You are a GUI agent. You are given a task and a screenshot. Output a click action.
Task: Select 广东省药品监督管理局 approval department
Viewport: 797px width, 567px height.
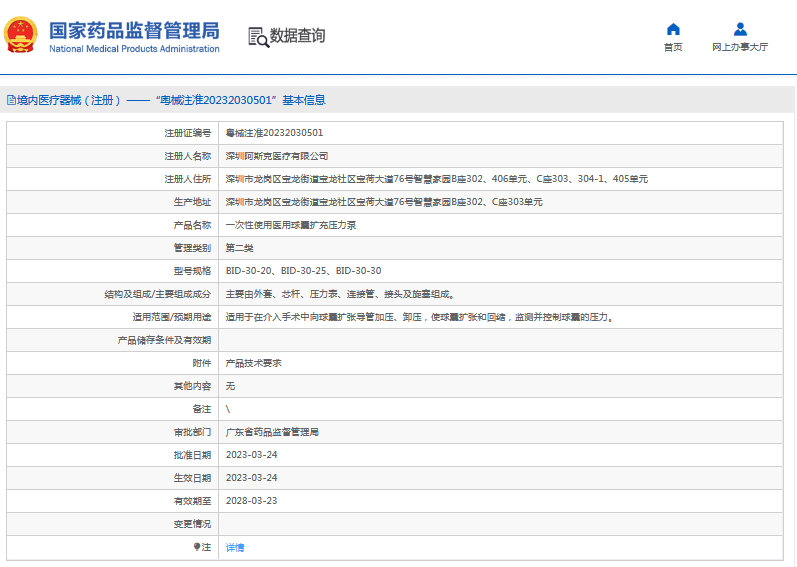272,432
